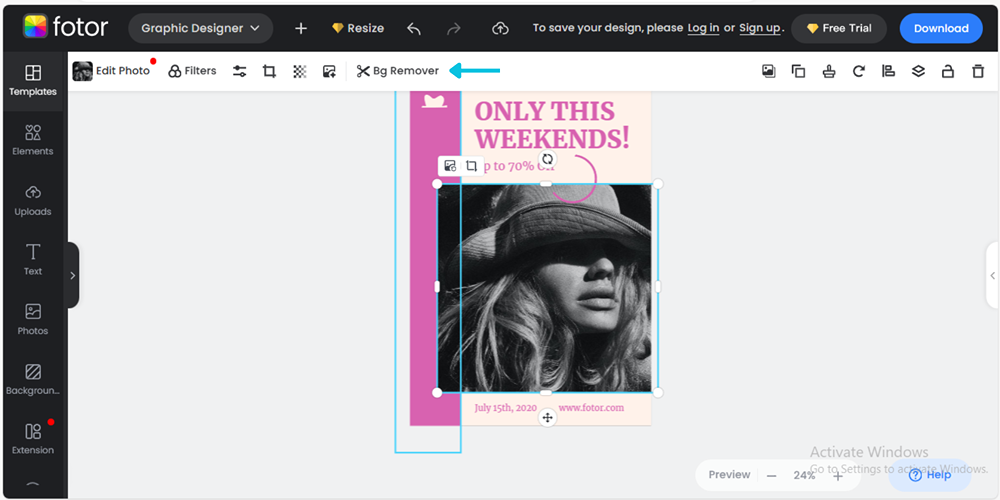This screenshot has height=500, width=1000.
Task: Click Edit Photo in the toolbar
Action: pos(112,71)
